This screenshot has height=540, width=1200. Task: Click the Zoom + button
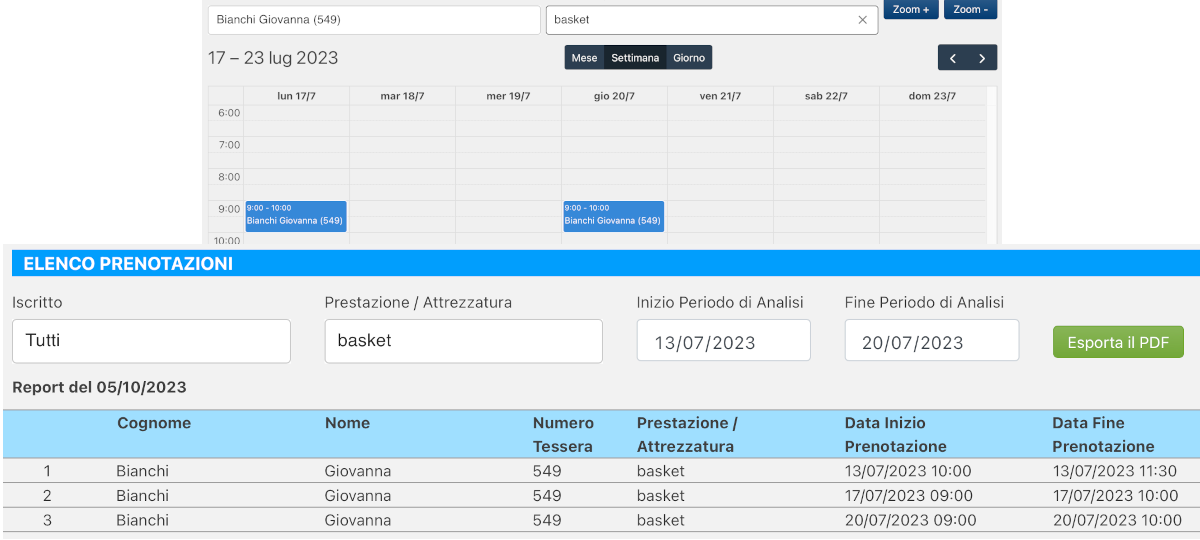(x=910, y=9)
